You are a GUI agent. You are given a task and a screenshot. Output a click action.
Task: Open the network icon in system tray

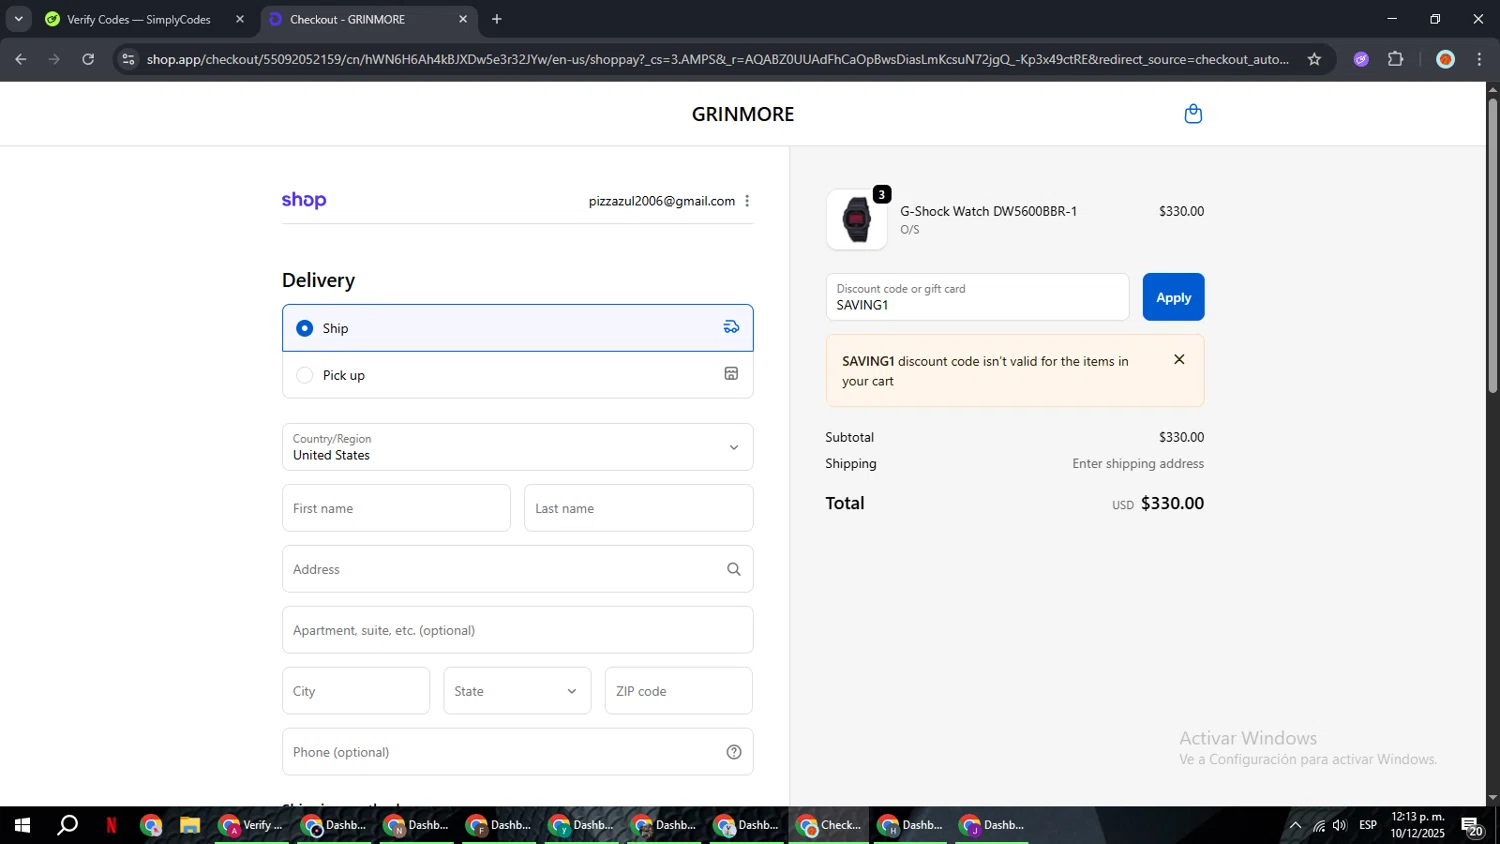point(1318,825)
